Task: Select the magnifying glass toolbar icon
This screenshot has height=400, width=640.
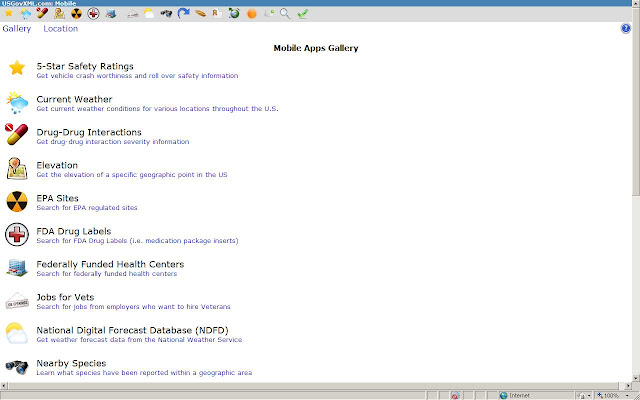Action: [x=285, y=14]
